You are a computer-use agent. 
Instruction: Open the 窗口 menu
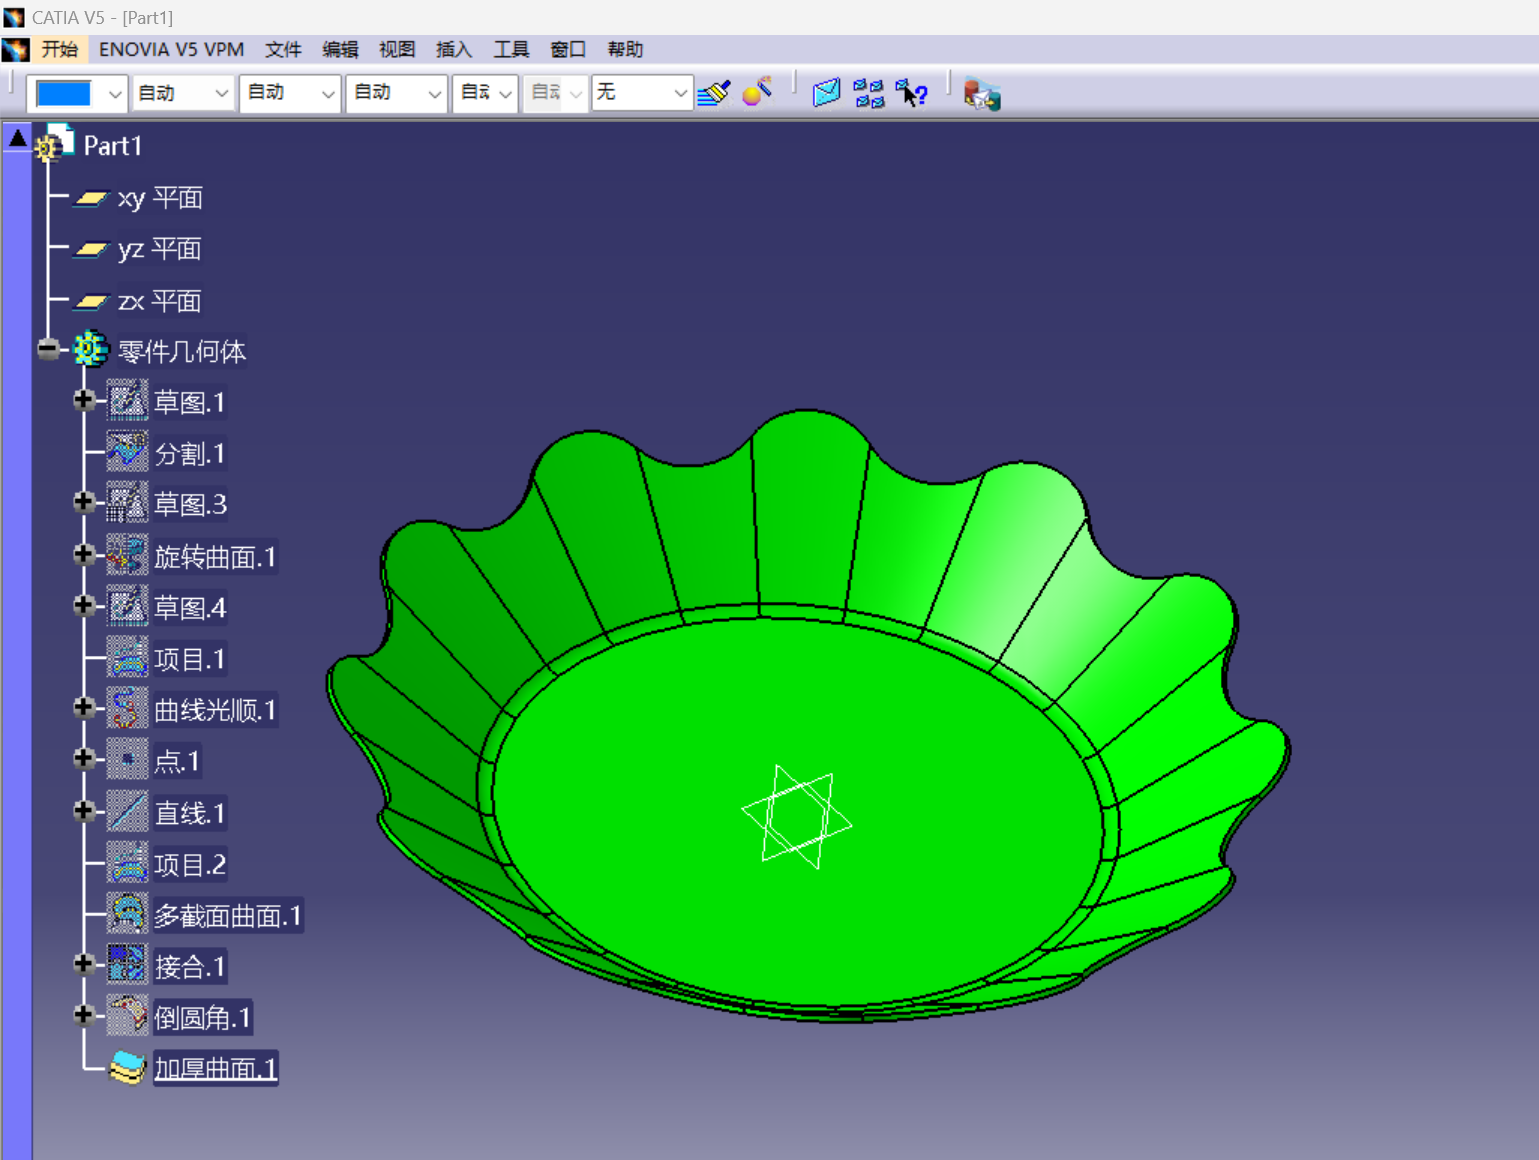[568, 49]
